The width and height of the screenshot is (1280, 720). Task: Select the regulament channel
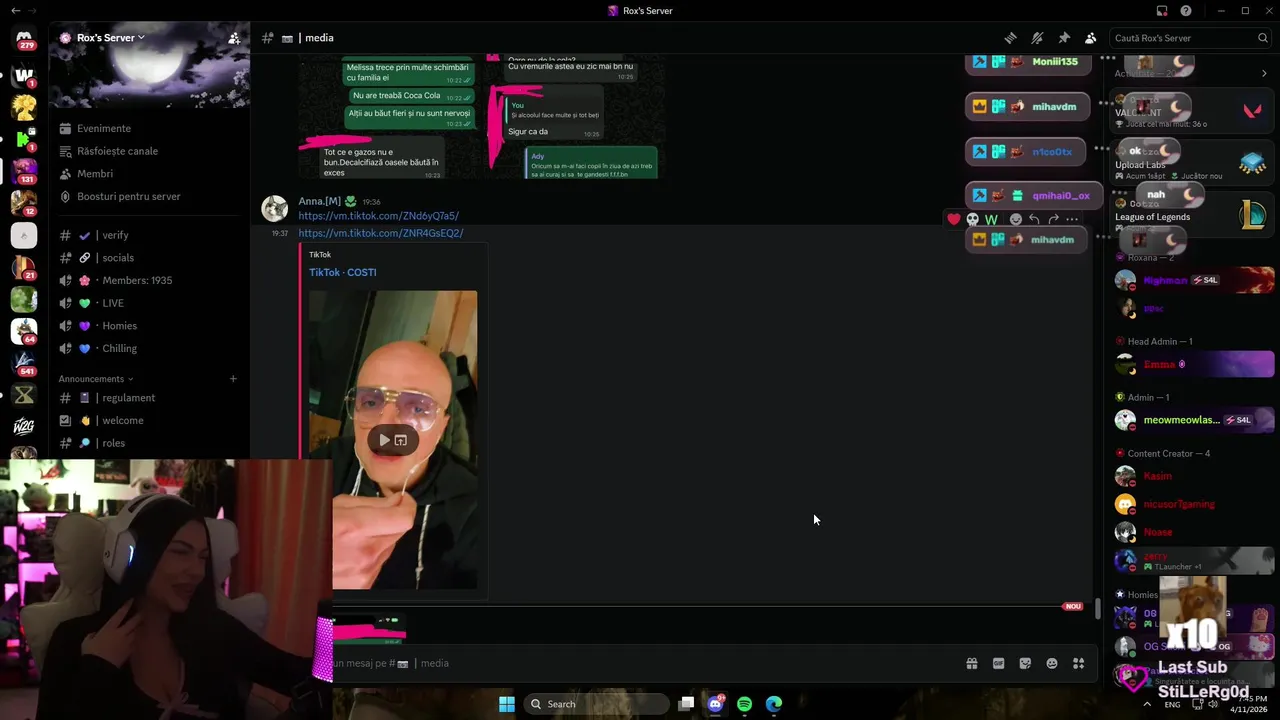click(150, 398)
